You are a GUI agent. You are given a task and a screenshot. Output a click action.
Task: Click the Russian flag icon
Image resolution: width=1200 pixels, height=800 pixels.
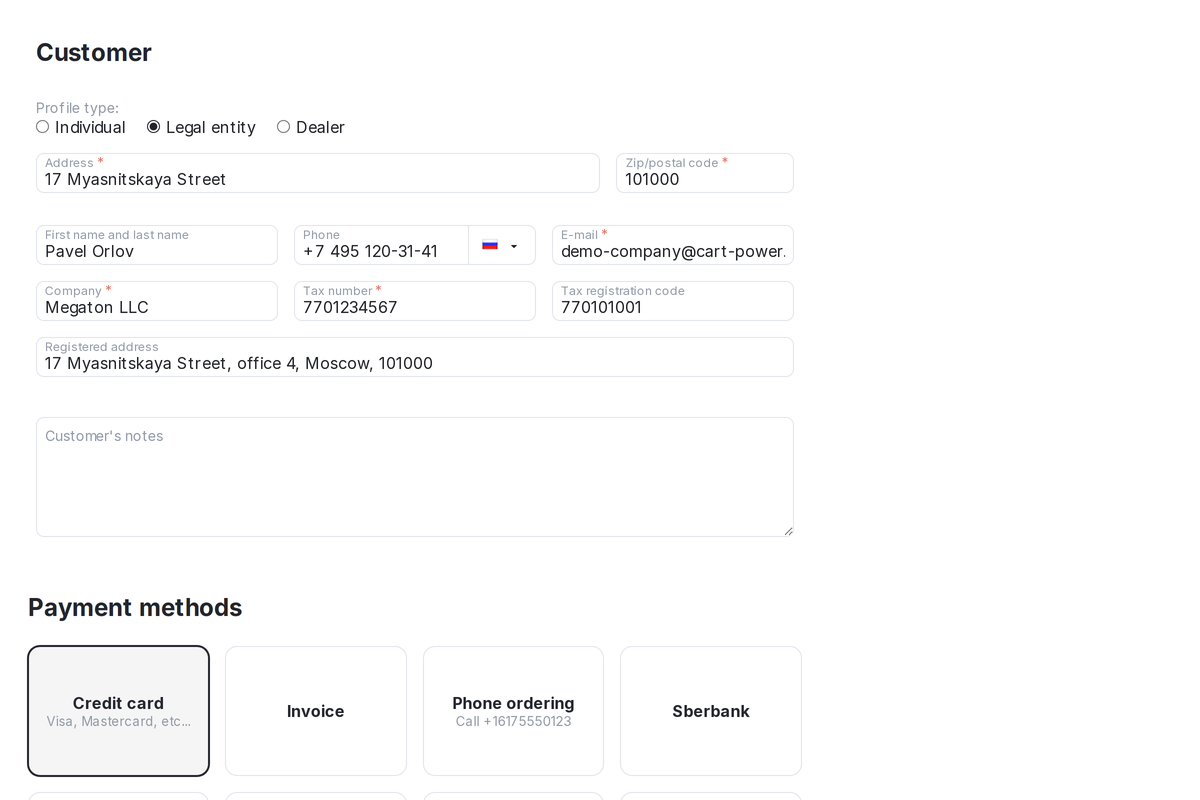pyautogui.click(x=490, y=245)
